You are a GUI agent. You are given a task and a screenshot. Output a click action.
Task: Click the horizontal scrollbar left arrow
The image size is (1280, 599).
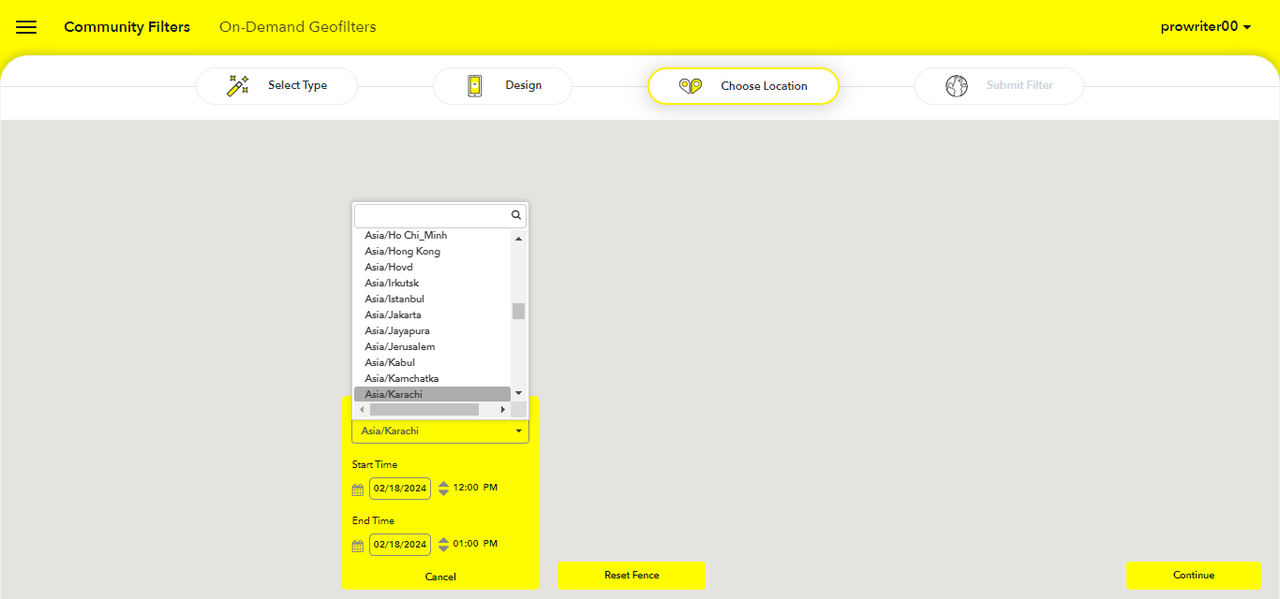tap(361, 410)
